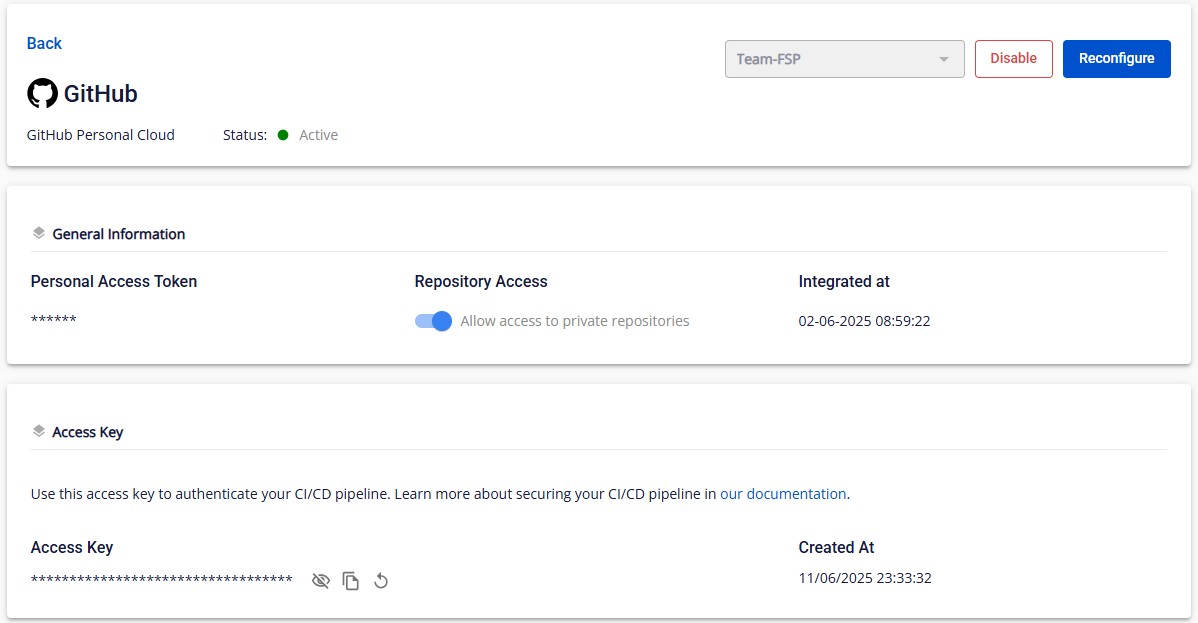1198x623 pixels.
Task: Click the masked access key asterisks
Action: pyautogui.click(x=161, y=579)
